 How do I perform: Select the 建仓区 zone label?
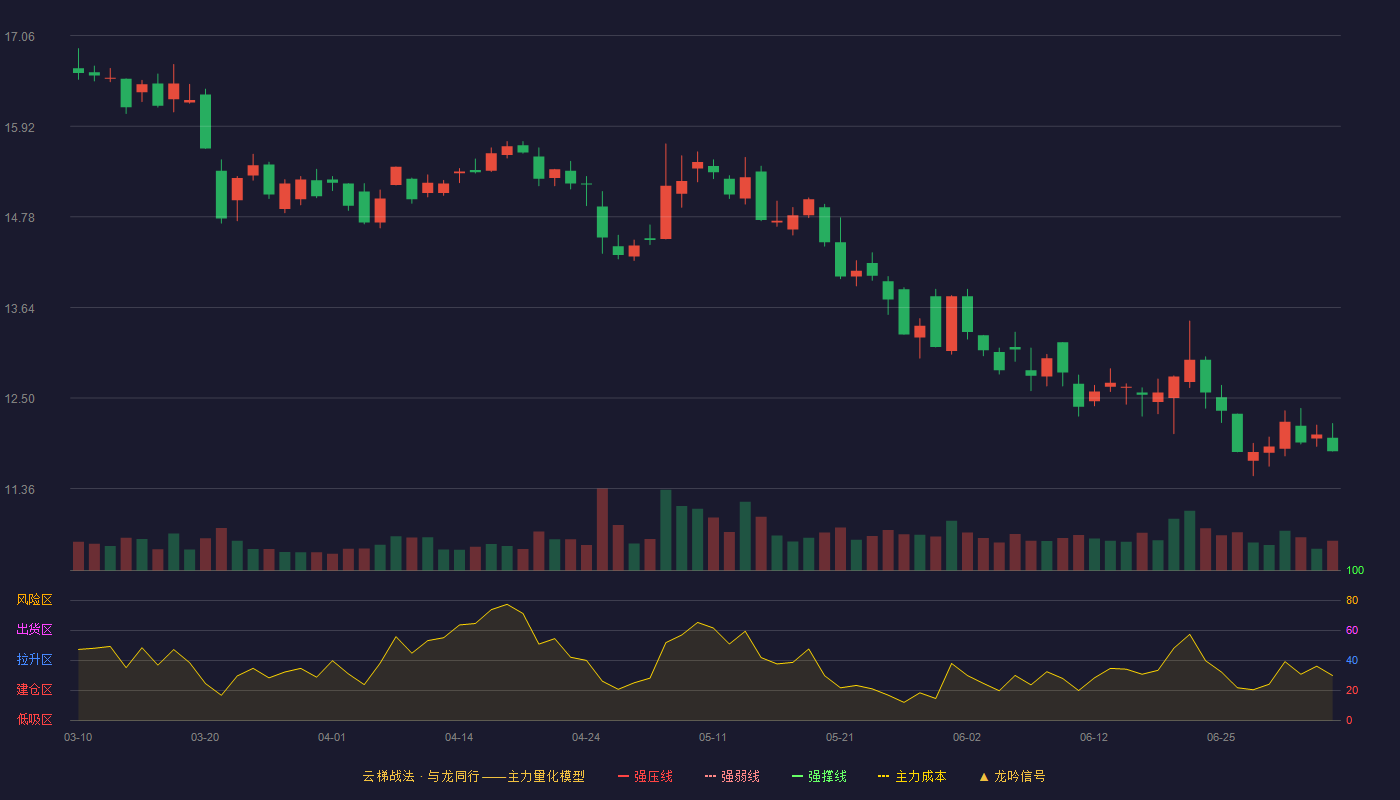(34, 690)
